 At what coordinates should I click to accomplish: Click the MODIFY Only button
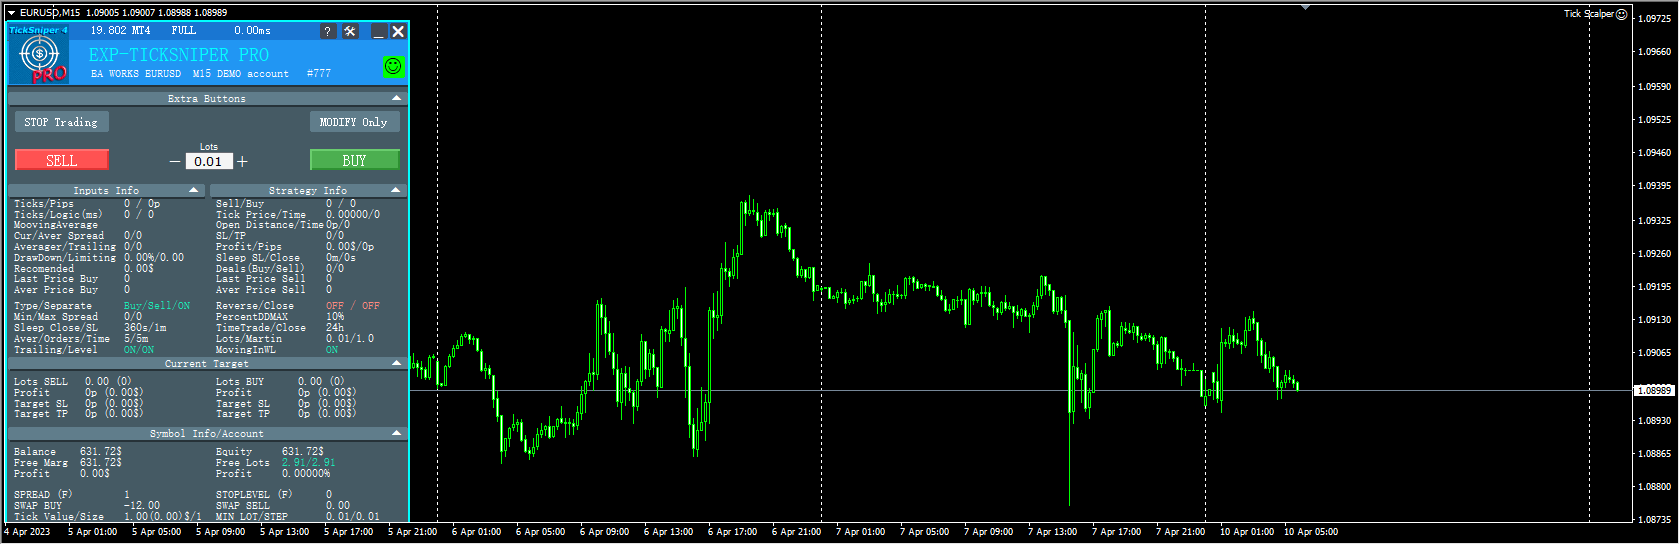[x=354, y=122]
